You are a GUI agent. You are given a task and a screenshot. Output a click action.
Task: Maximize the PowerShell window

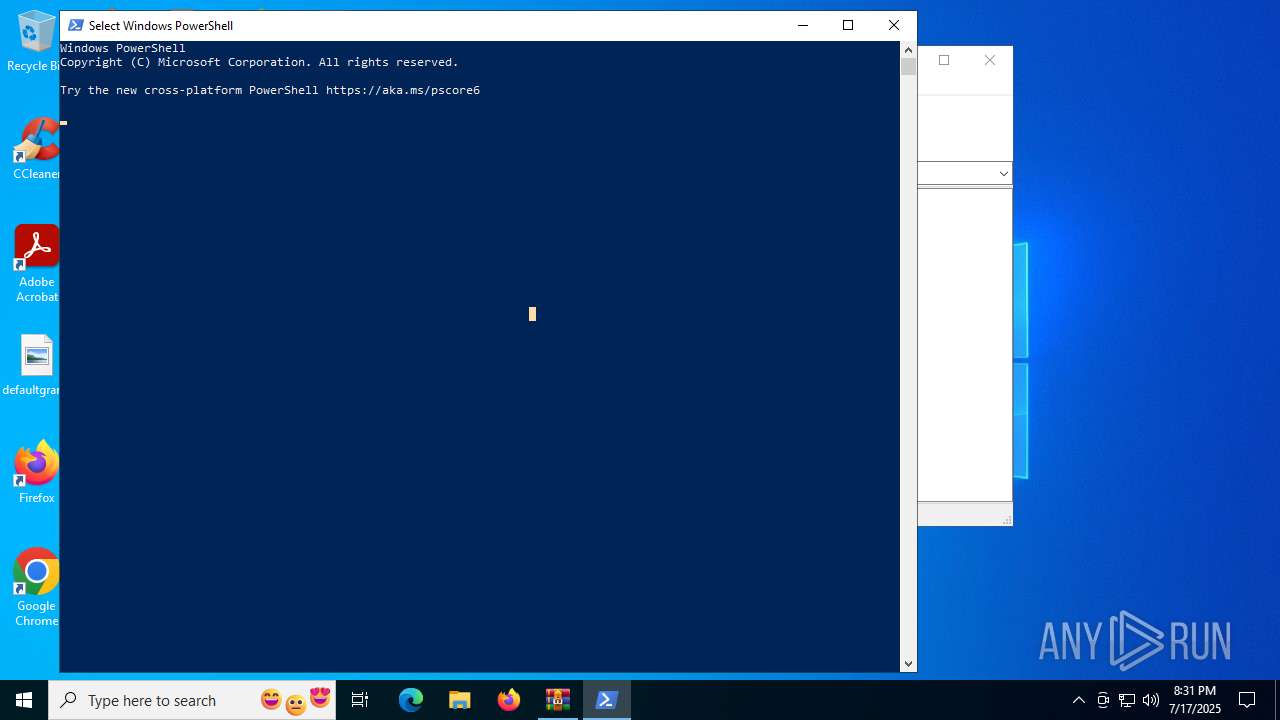(x=848, y=25)
